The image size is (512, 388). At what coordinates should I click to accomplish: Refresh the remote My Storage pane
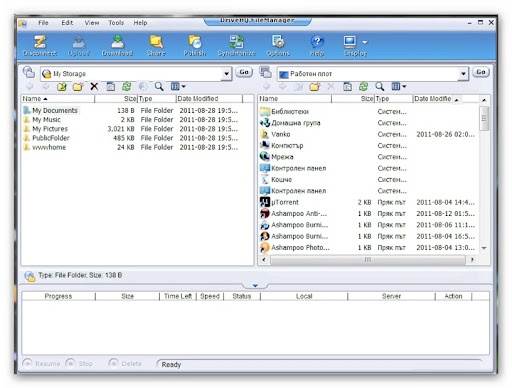tap(127, 87)
